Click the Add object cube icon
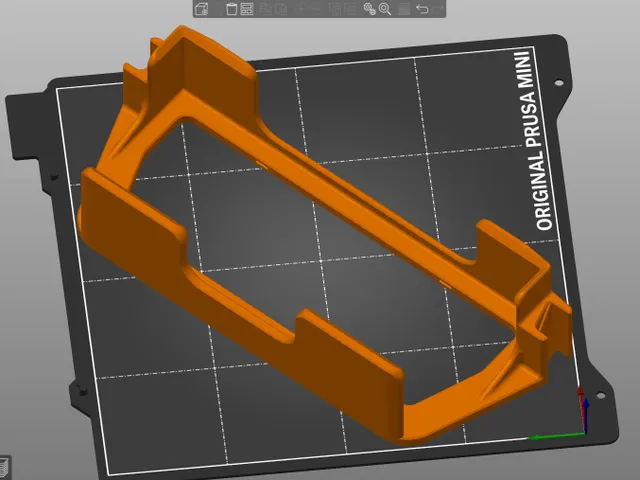This screenshot has height=480, width=640. (x=201, y=9)
